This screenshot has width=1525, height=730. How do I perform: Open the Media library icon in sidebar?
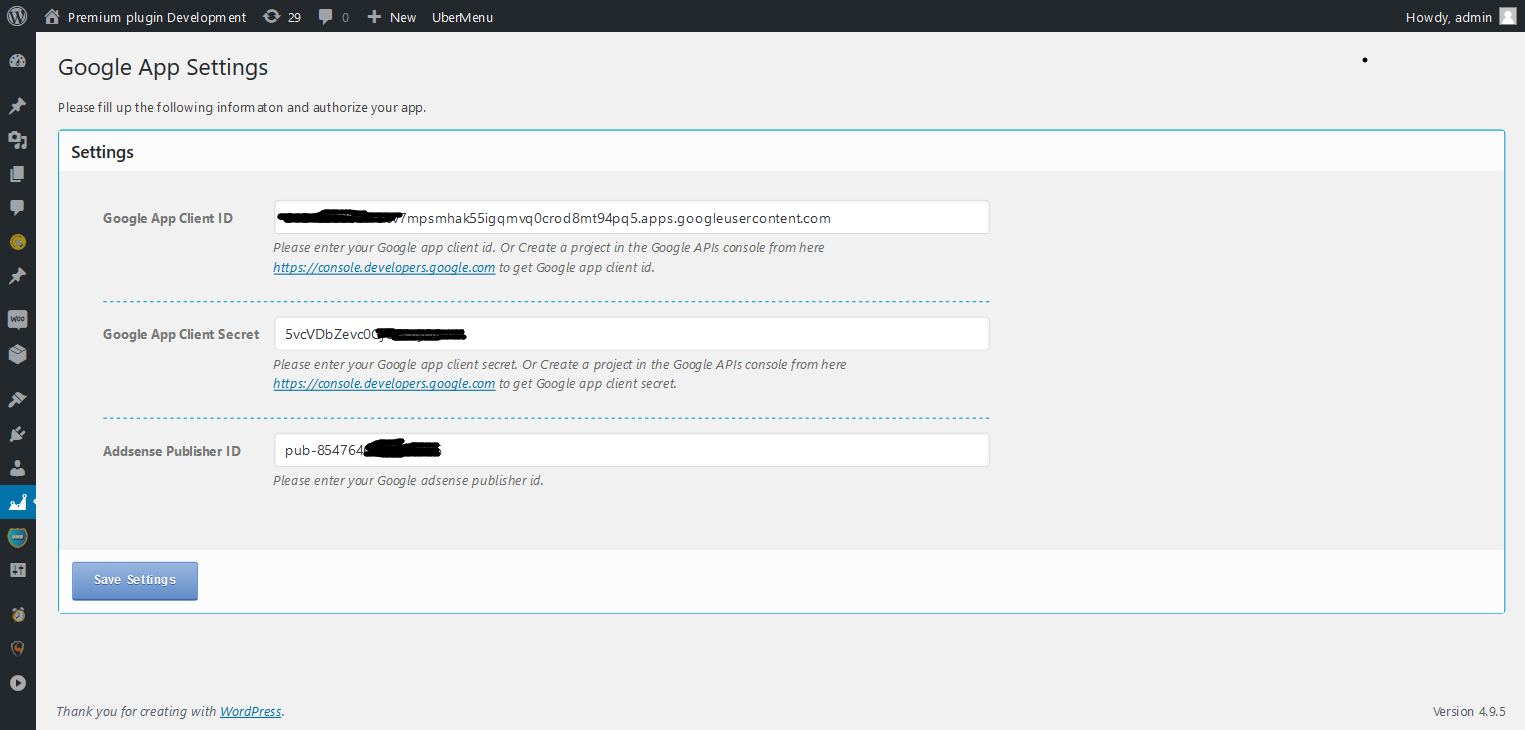click(17, 140)
